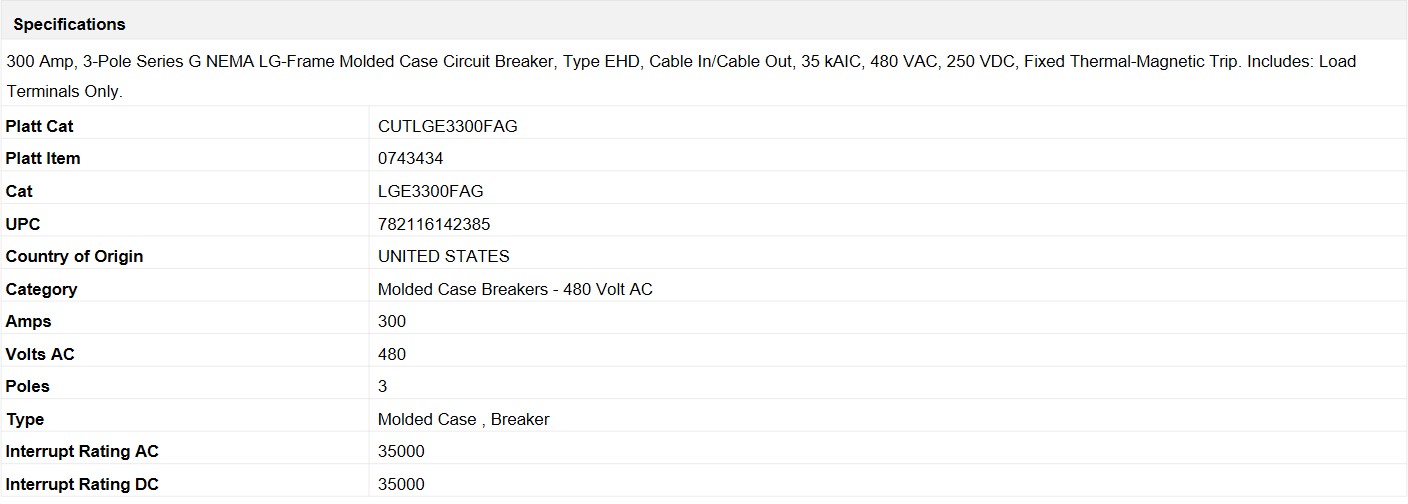Click the Platt Cat row label
The height and width of the screenshot is (504, 1408).
[39, 126]
